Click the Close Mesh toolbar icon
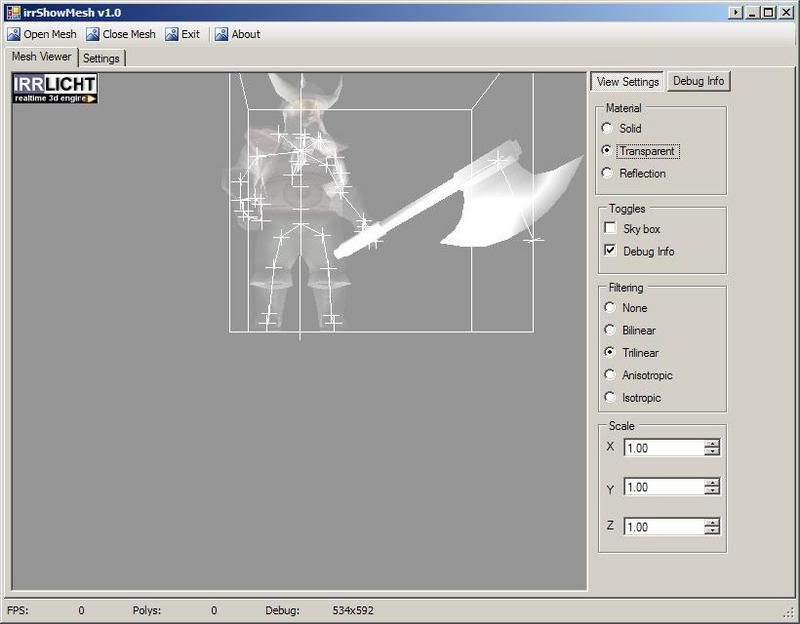This screenshot has width=800, height=624. [x=92, y=34]
